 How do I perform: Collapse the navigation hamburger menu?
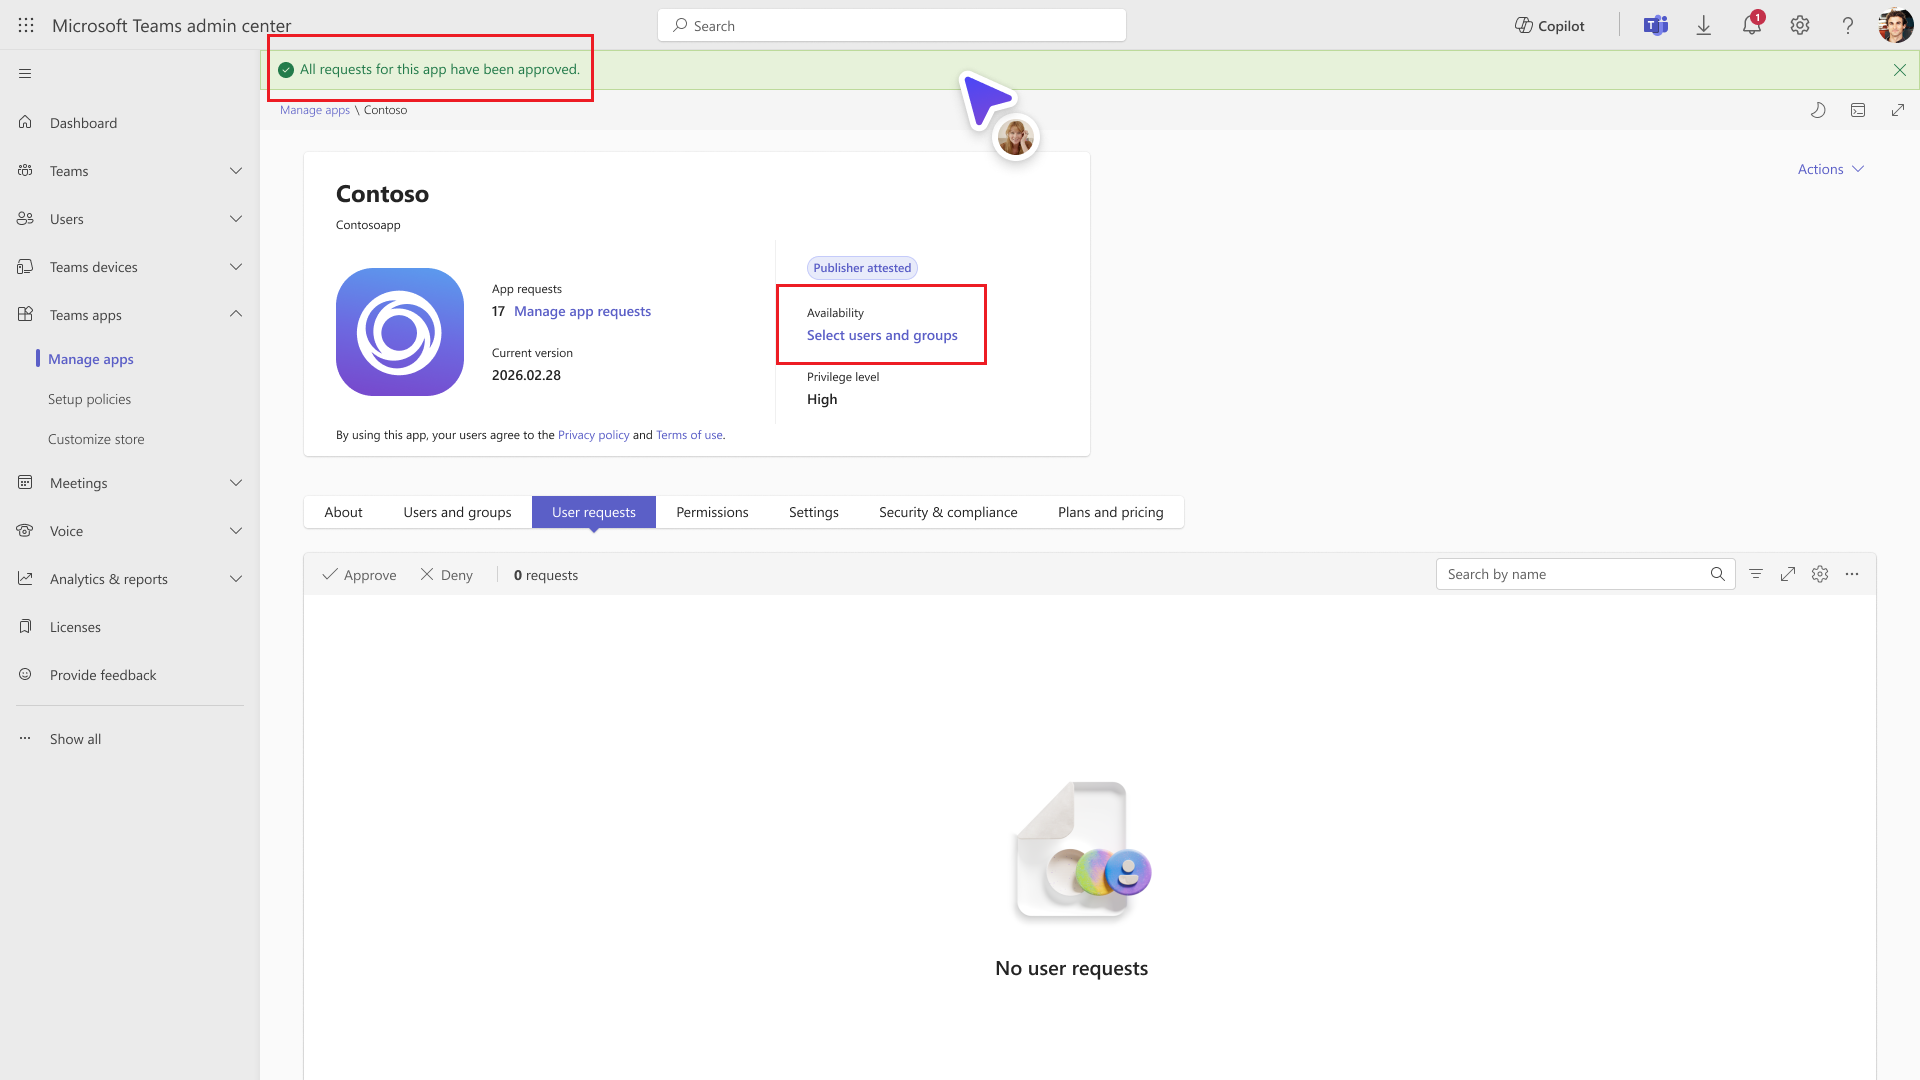[25, 73]
